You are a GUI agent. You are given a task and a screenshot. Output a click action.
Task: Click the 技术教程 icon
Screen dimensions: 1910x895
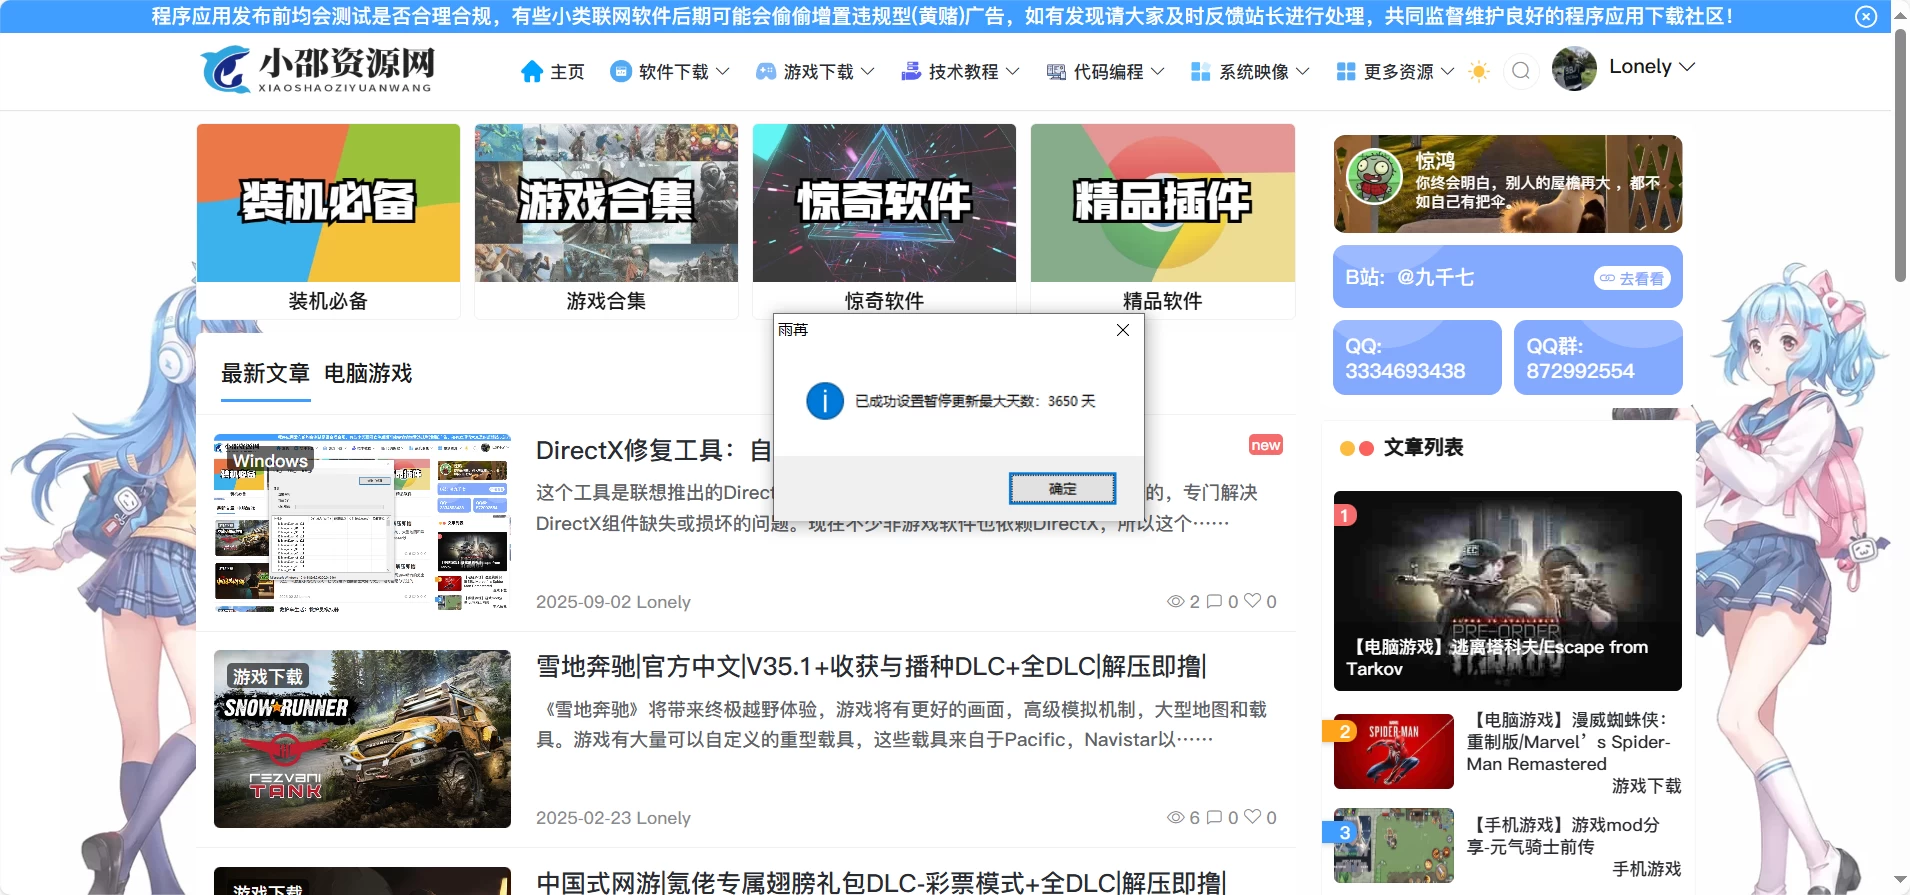pyautogui.click(x=911, y=71)
